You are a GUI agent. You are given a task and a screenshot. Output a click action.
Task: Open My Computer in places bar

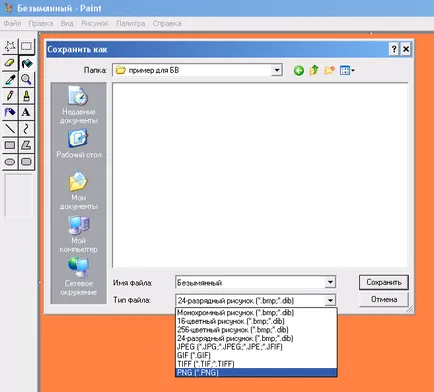point(79,234)
